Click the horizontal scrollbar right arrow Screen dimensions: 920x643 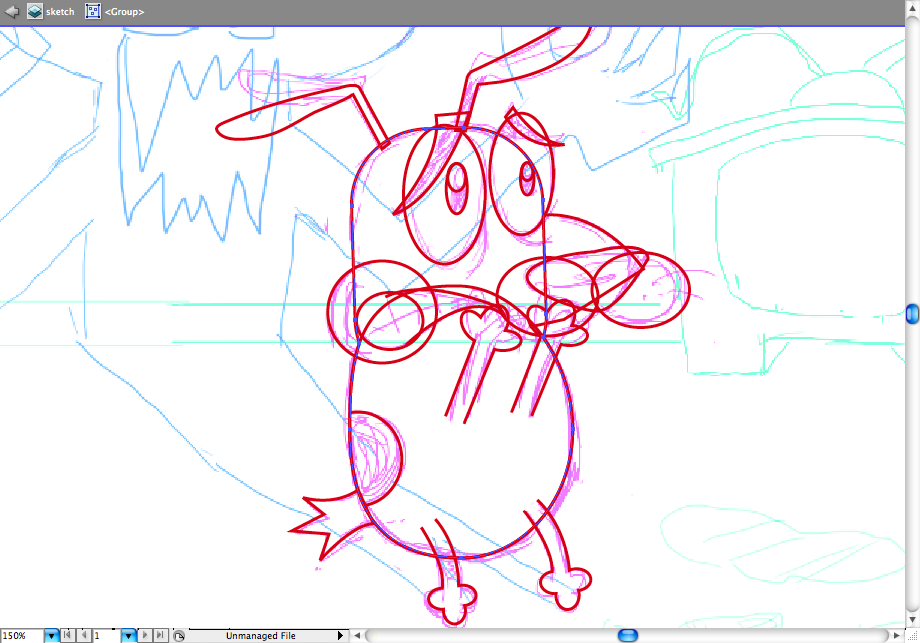tap(897, 635)
